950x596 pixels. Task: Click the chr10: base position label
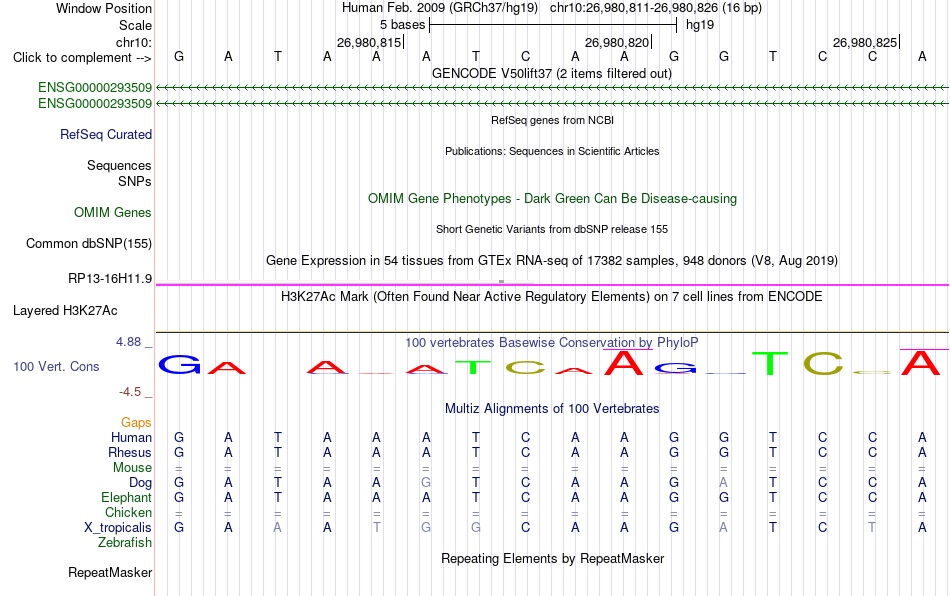pyautogui.click(x=134, y=42)
